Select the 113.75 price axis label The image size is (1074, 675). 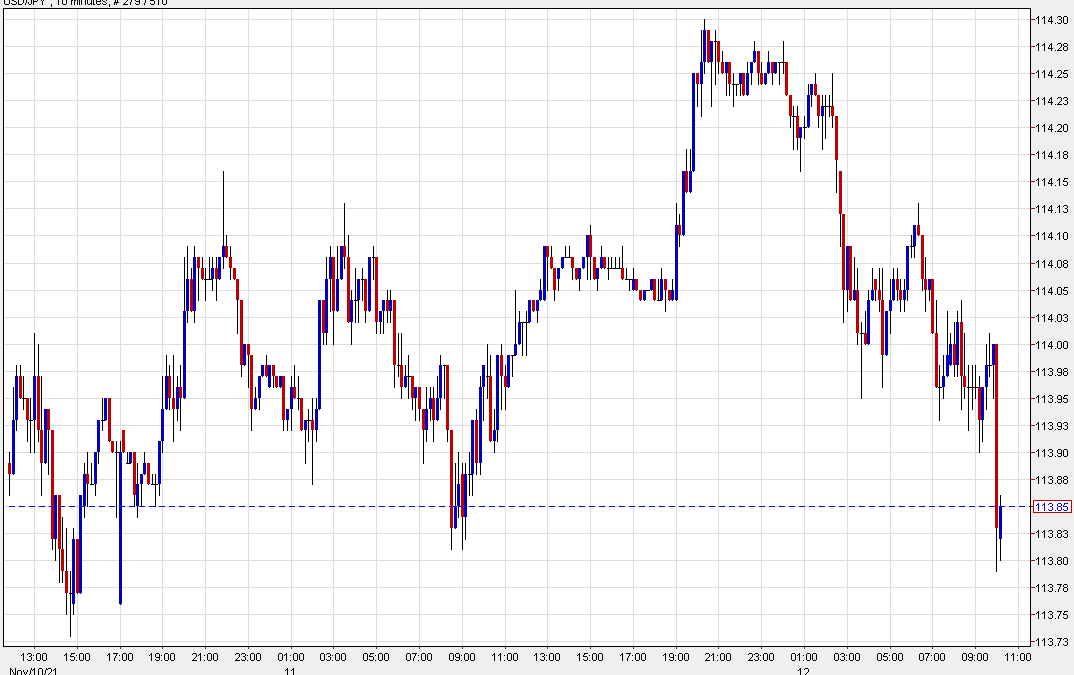[x=1052, y=615]
